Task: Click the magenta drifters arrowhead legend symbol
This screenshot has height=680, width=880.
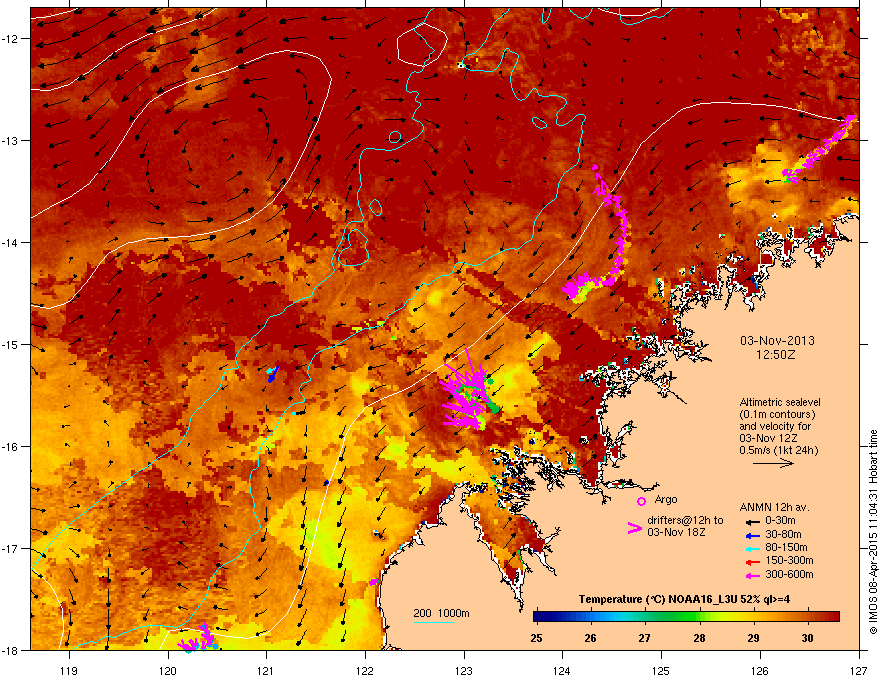Action: (x=634, y=528)
